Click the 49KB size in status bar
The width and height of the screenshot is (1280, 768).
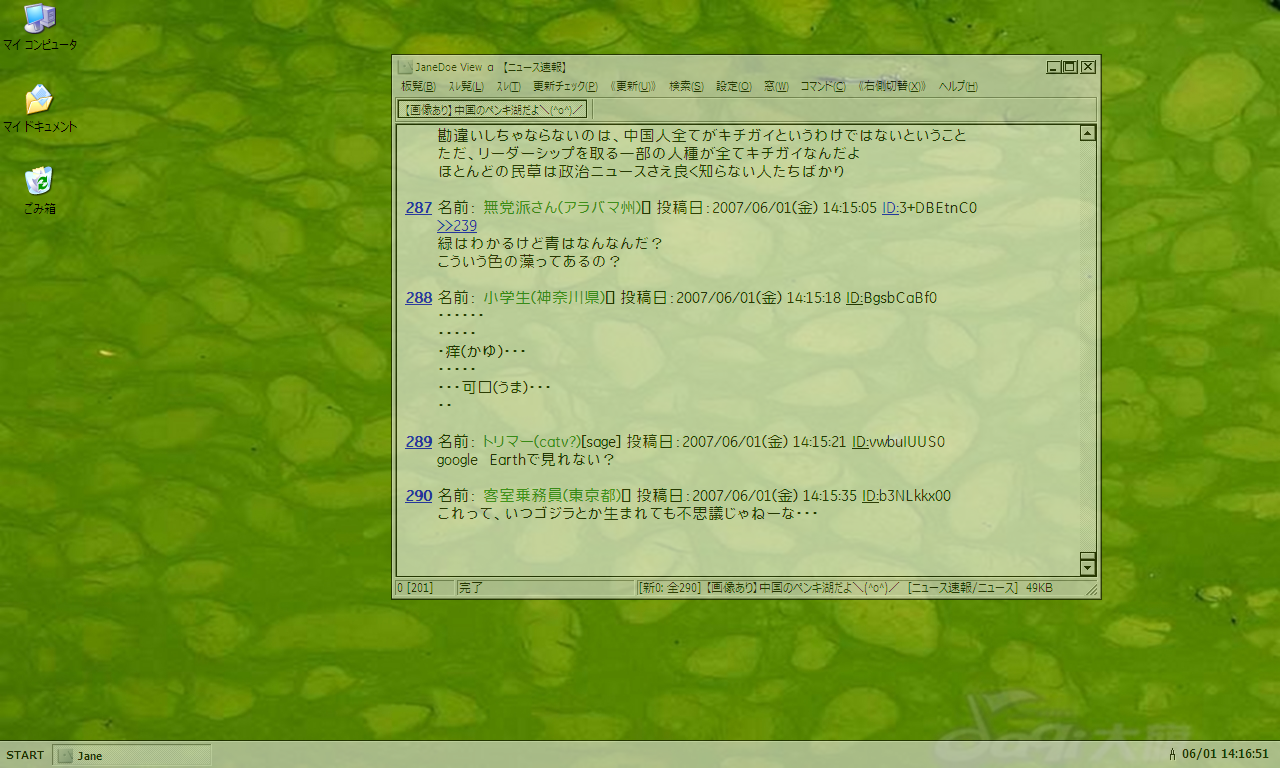(x=1039, y=588)
